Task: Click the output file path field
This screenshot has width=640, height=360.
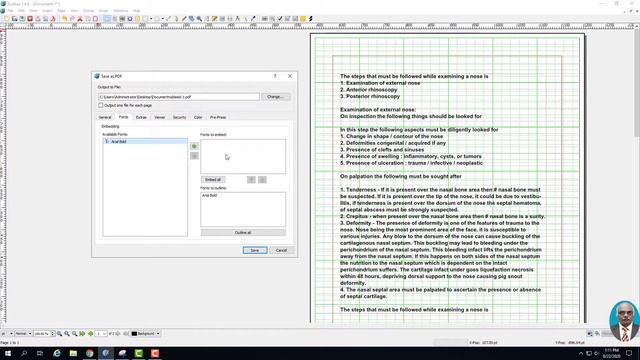Action: [x=179, y=97]
